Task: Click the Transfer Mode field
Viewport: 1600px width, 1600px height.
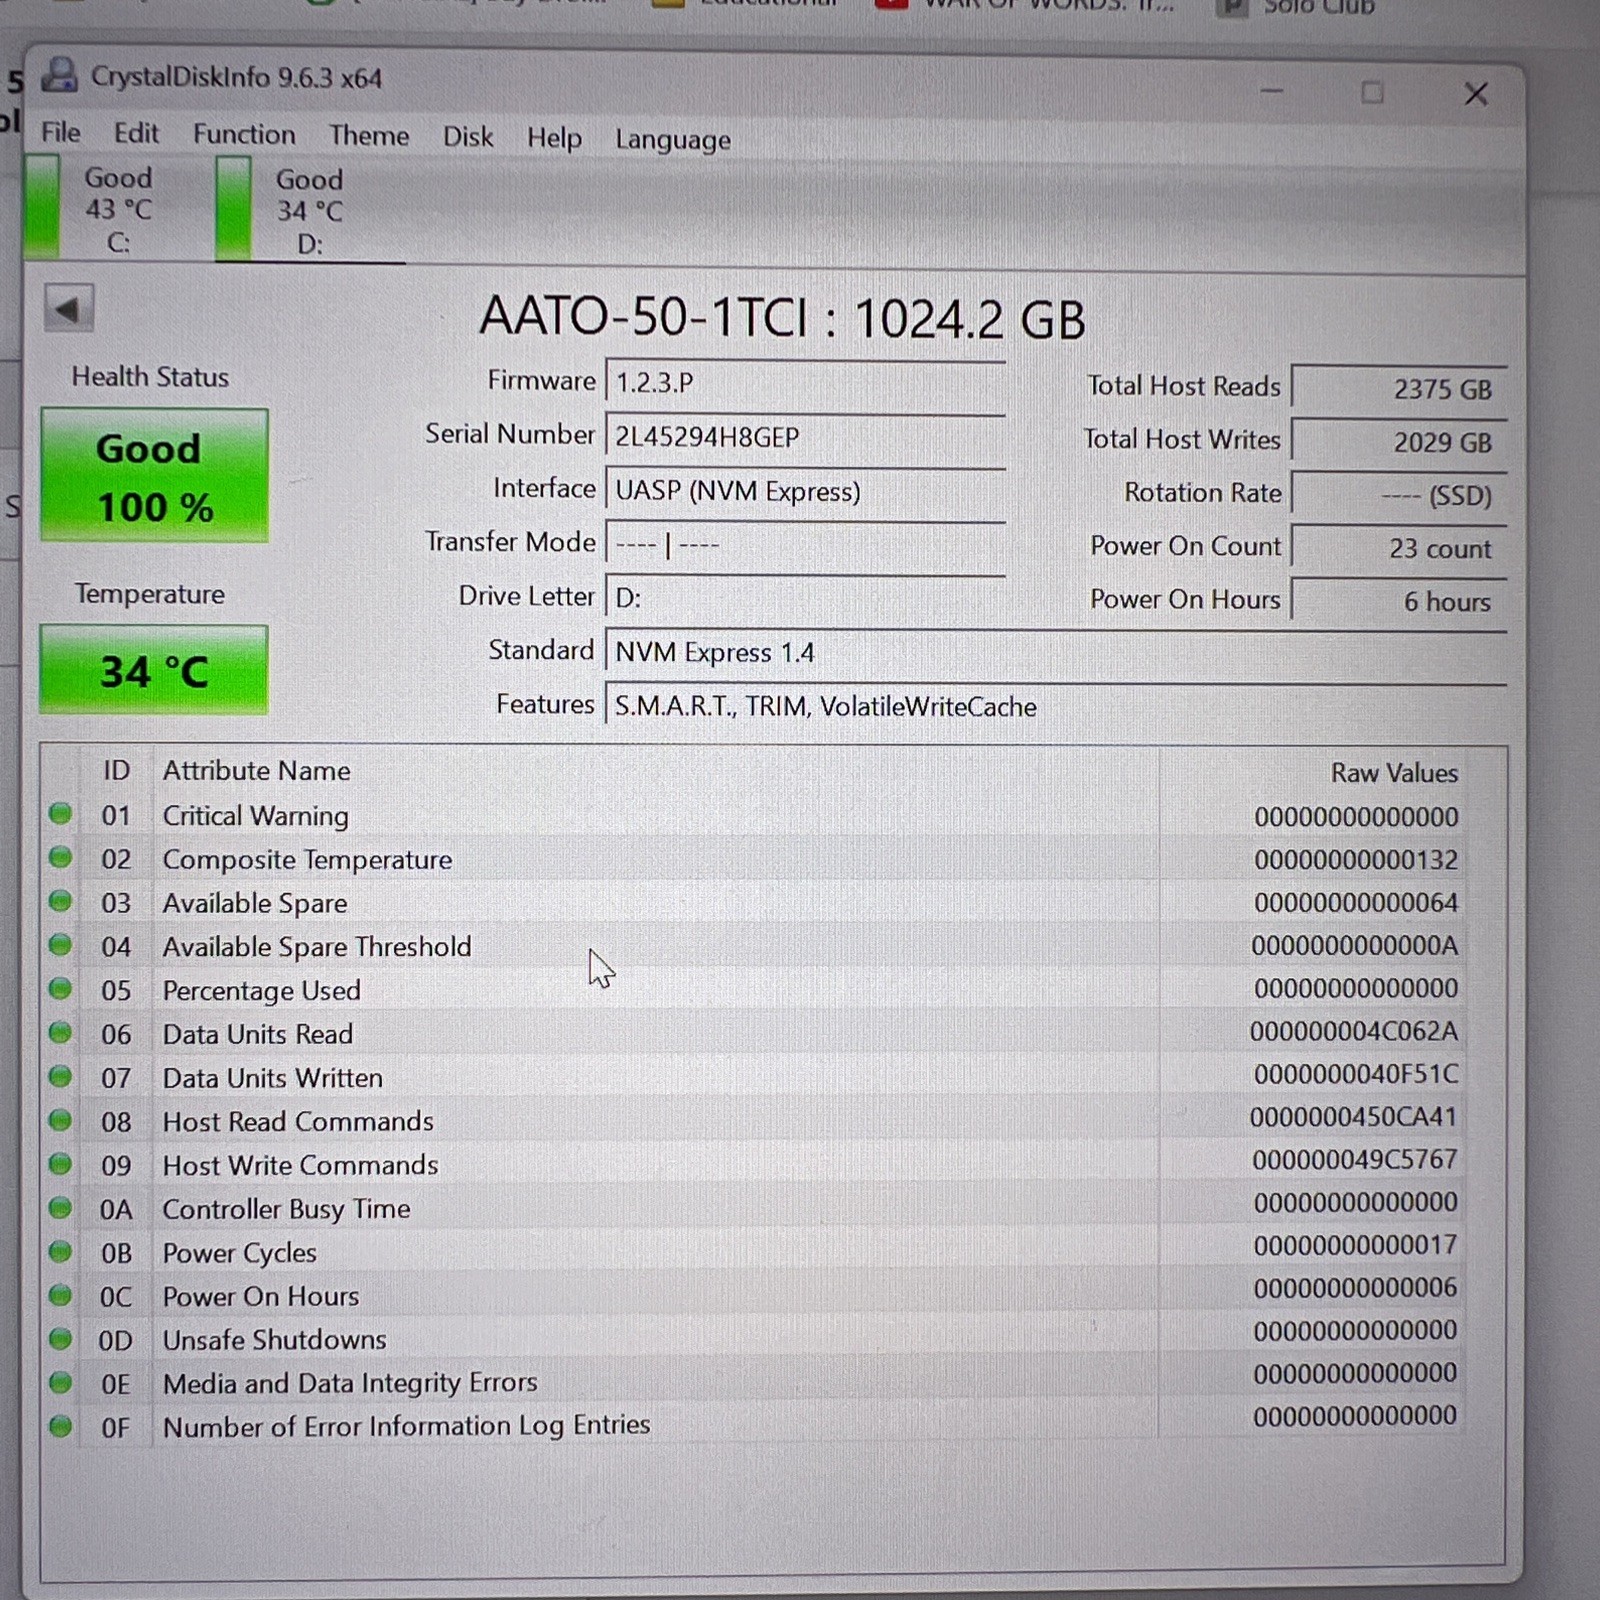Action: point(805,545)
